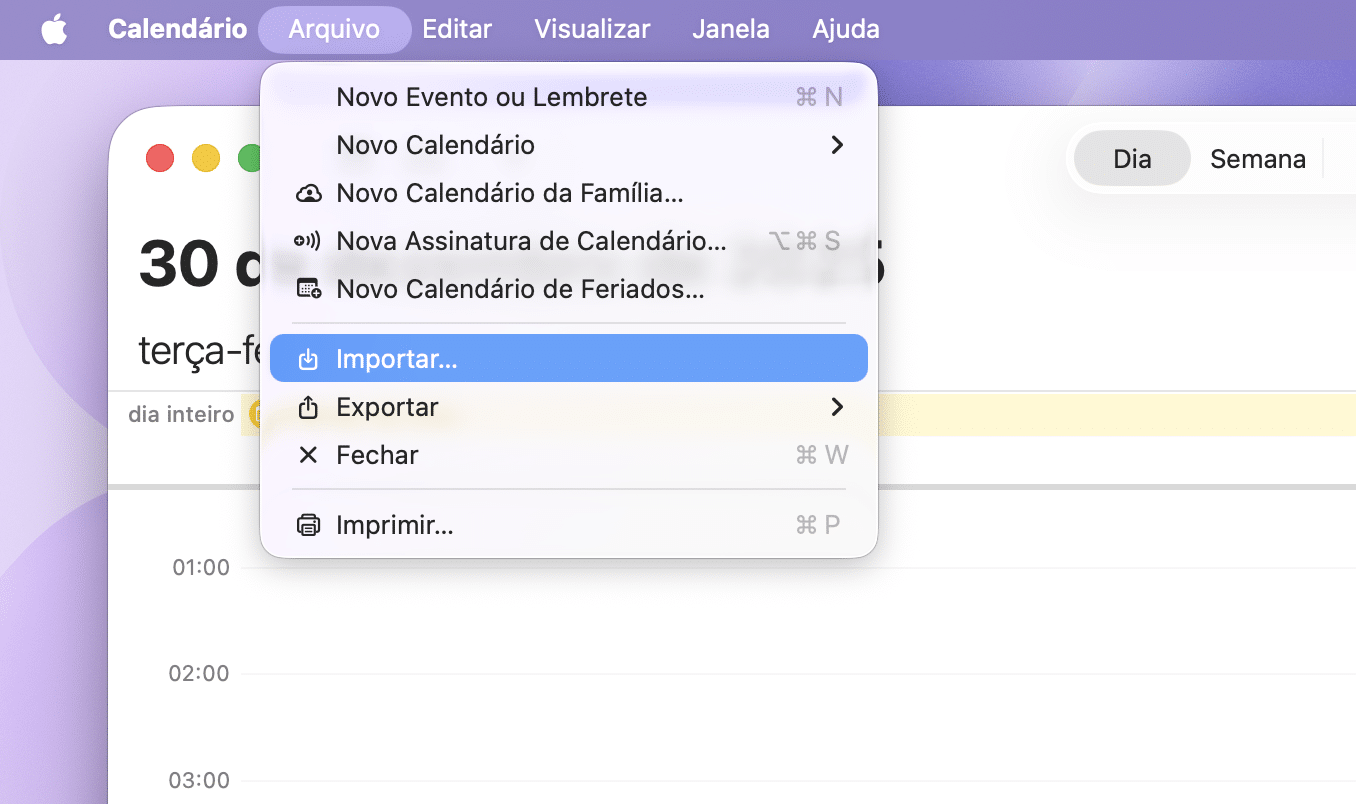Click the X icon beside Fechar

[309, 455]
